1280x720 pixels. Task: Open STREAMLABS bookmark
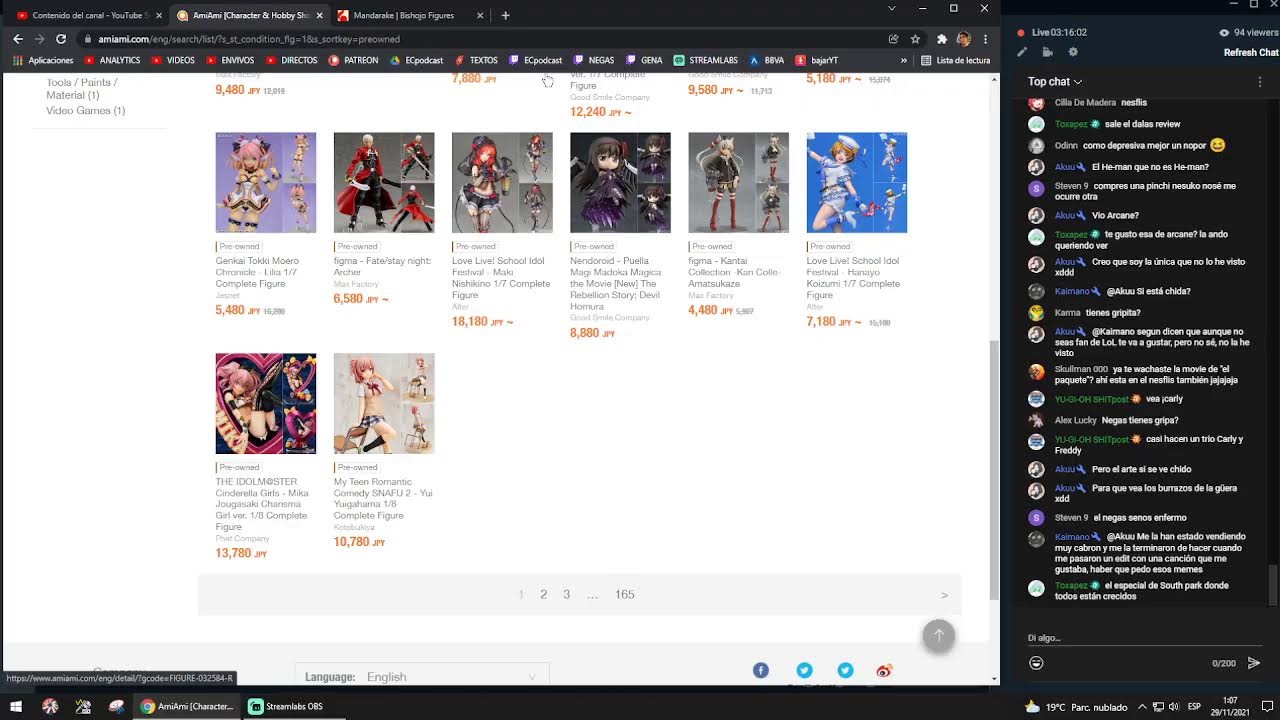point(706,60)
